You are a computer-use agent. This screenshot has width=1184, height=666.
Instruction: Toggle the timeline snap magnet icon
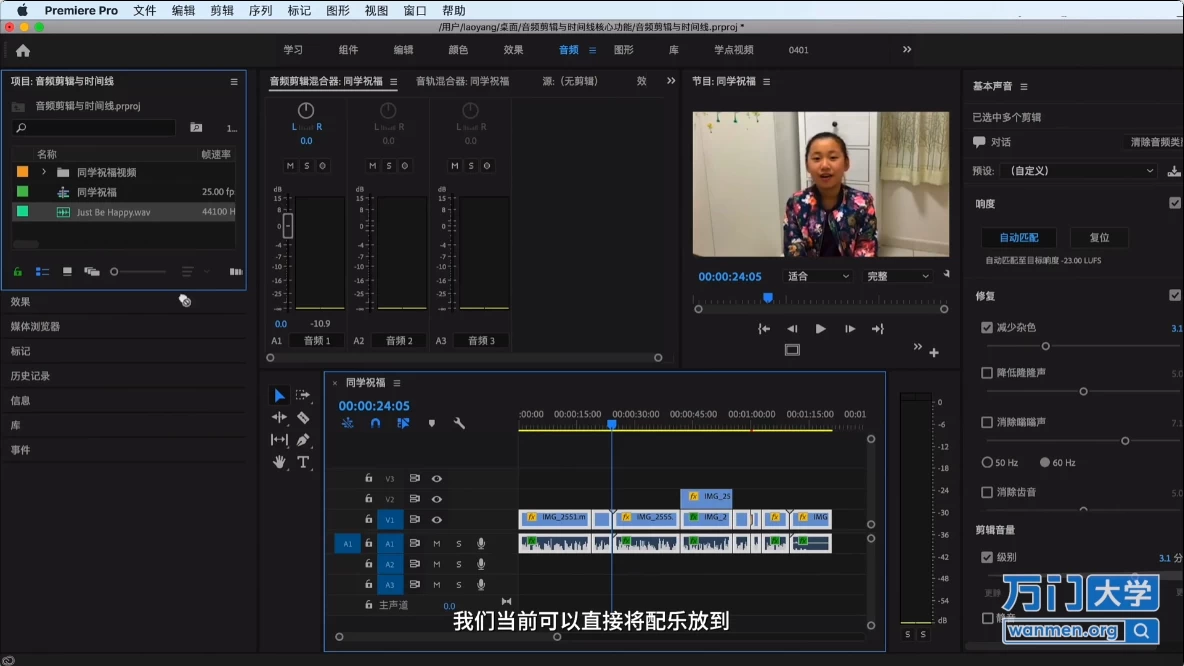[375, 423]
